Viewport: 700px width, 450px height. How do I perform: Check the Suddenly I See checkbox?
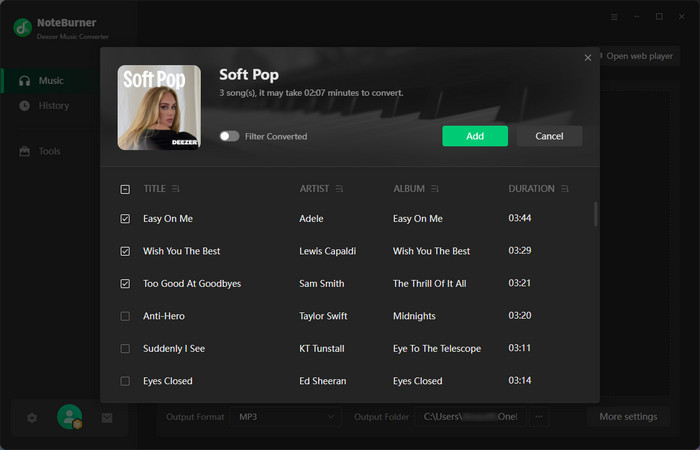pyautogui.click(x=125, y=349)
